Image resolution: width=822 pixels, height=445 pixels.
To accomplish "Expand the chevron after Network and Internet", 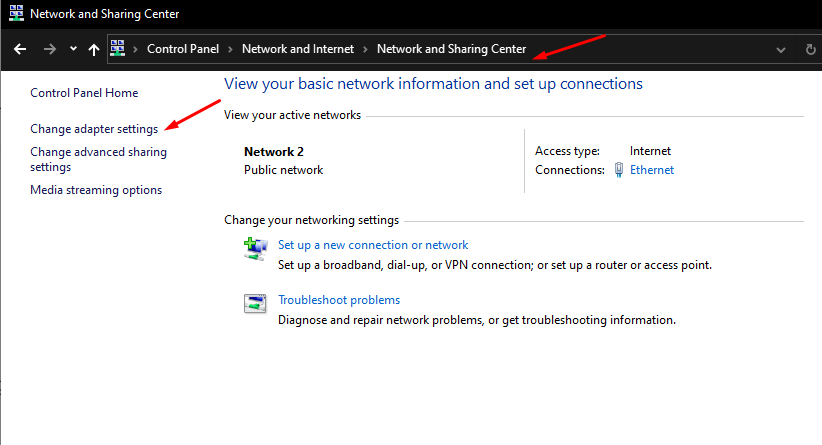I will click(x=366, y=49).
